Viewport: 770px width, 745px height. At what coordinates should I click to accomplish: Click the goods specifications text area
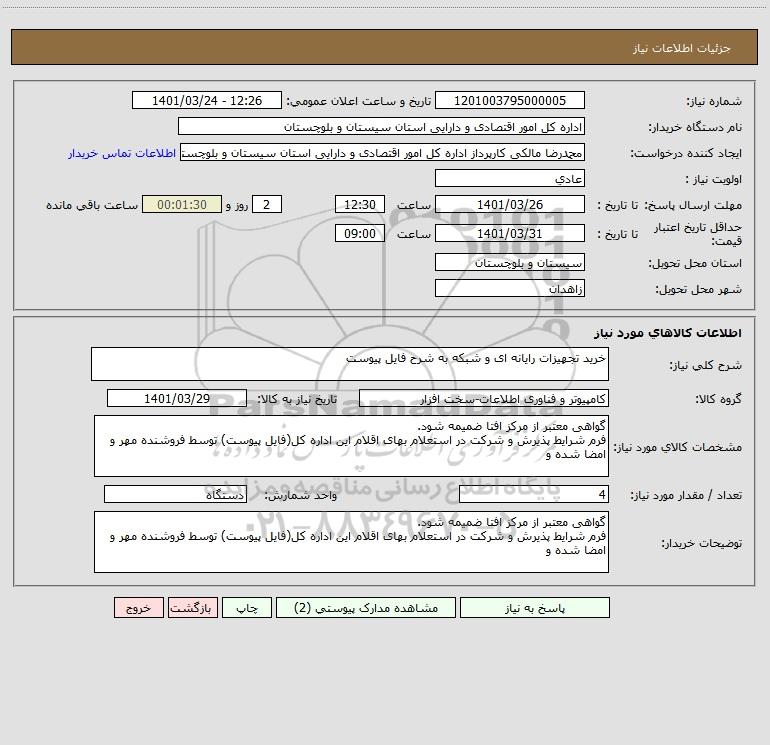coord(351,446)
